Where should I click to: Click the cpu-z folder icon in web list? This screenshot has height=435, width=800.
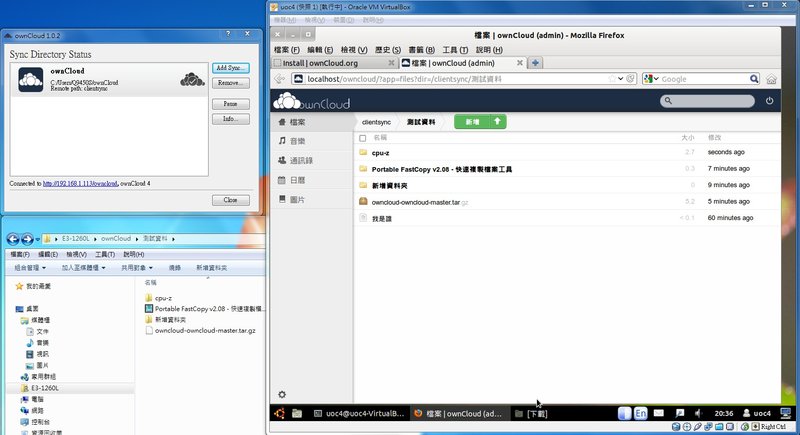coord(363,152)
